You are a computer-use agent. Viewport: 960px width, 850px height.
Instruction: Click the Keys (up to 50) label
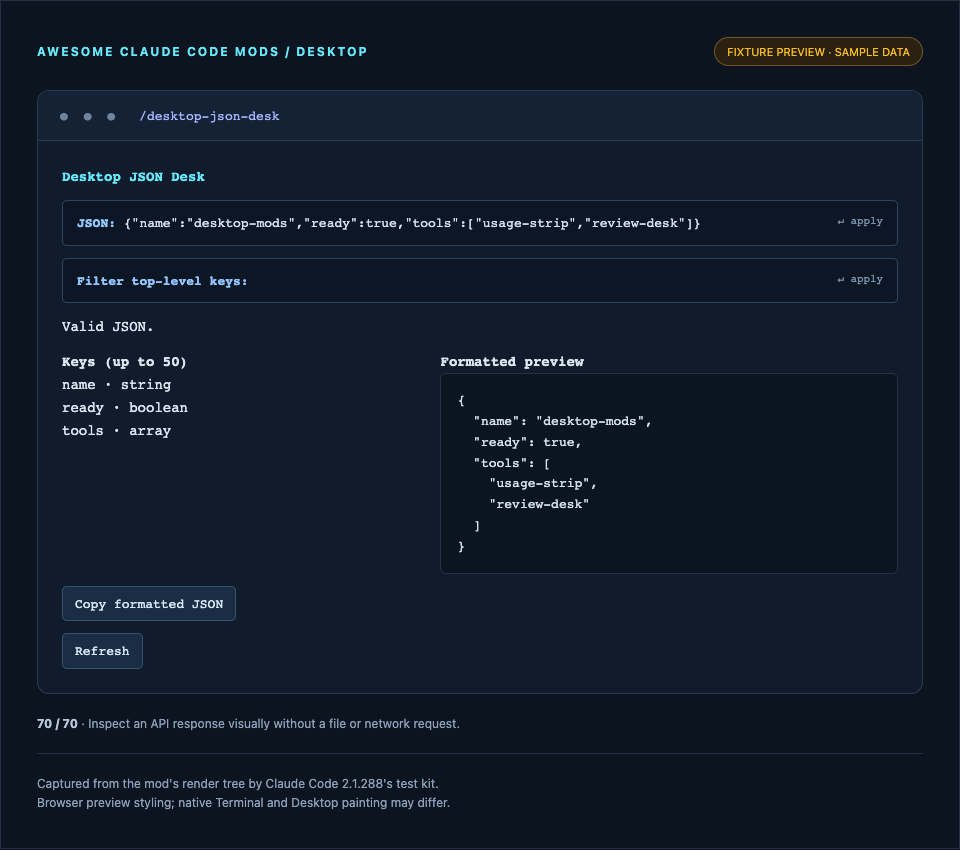124,362
